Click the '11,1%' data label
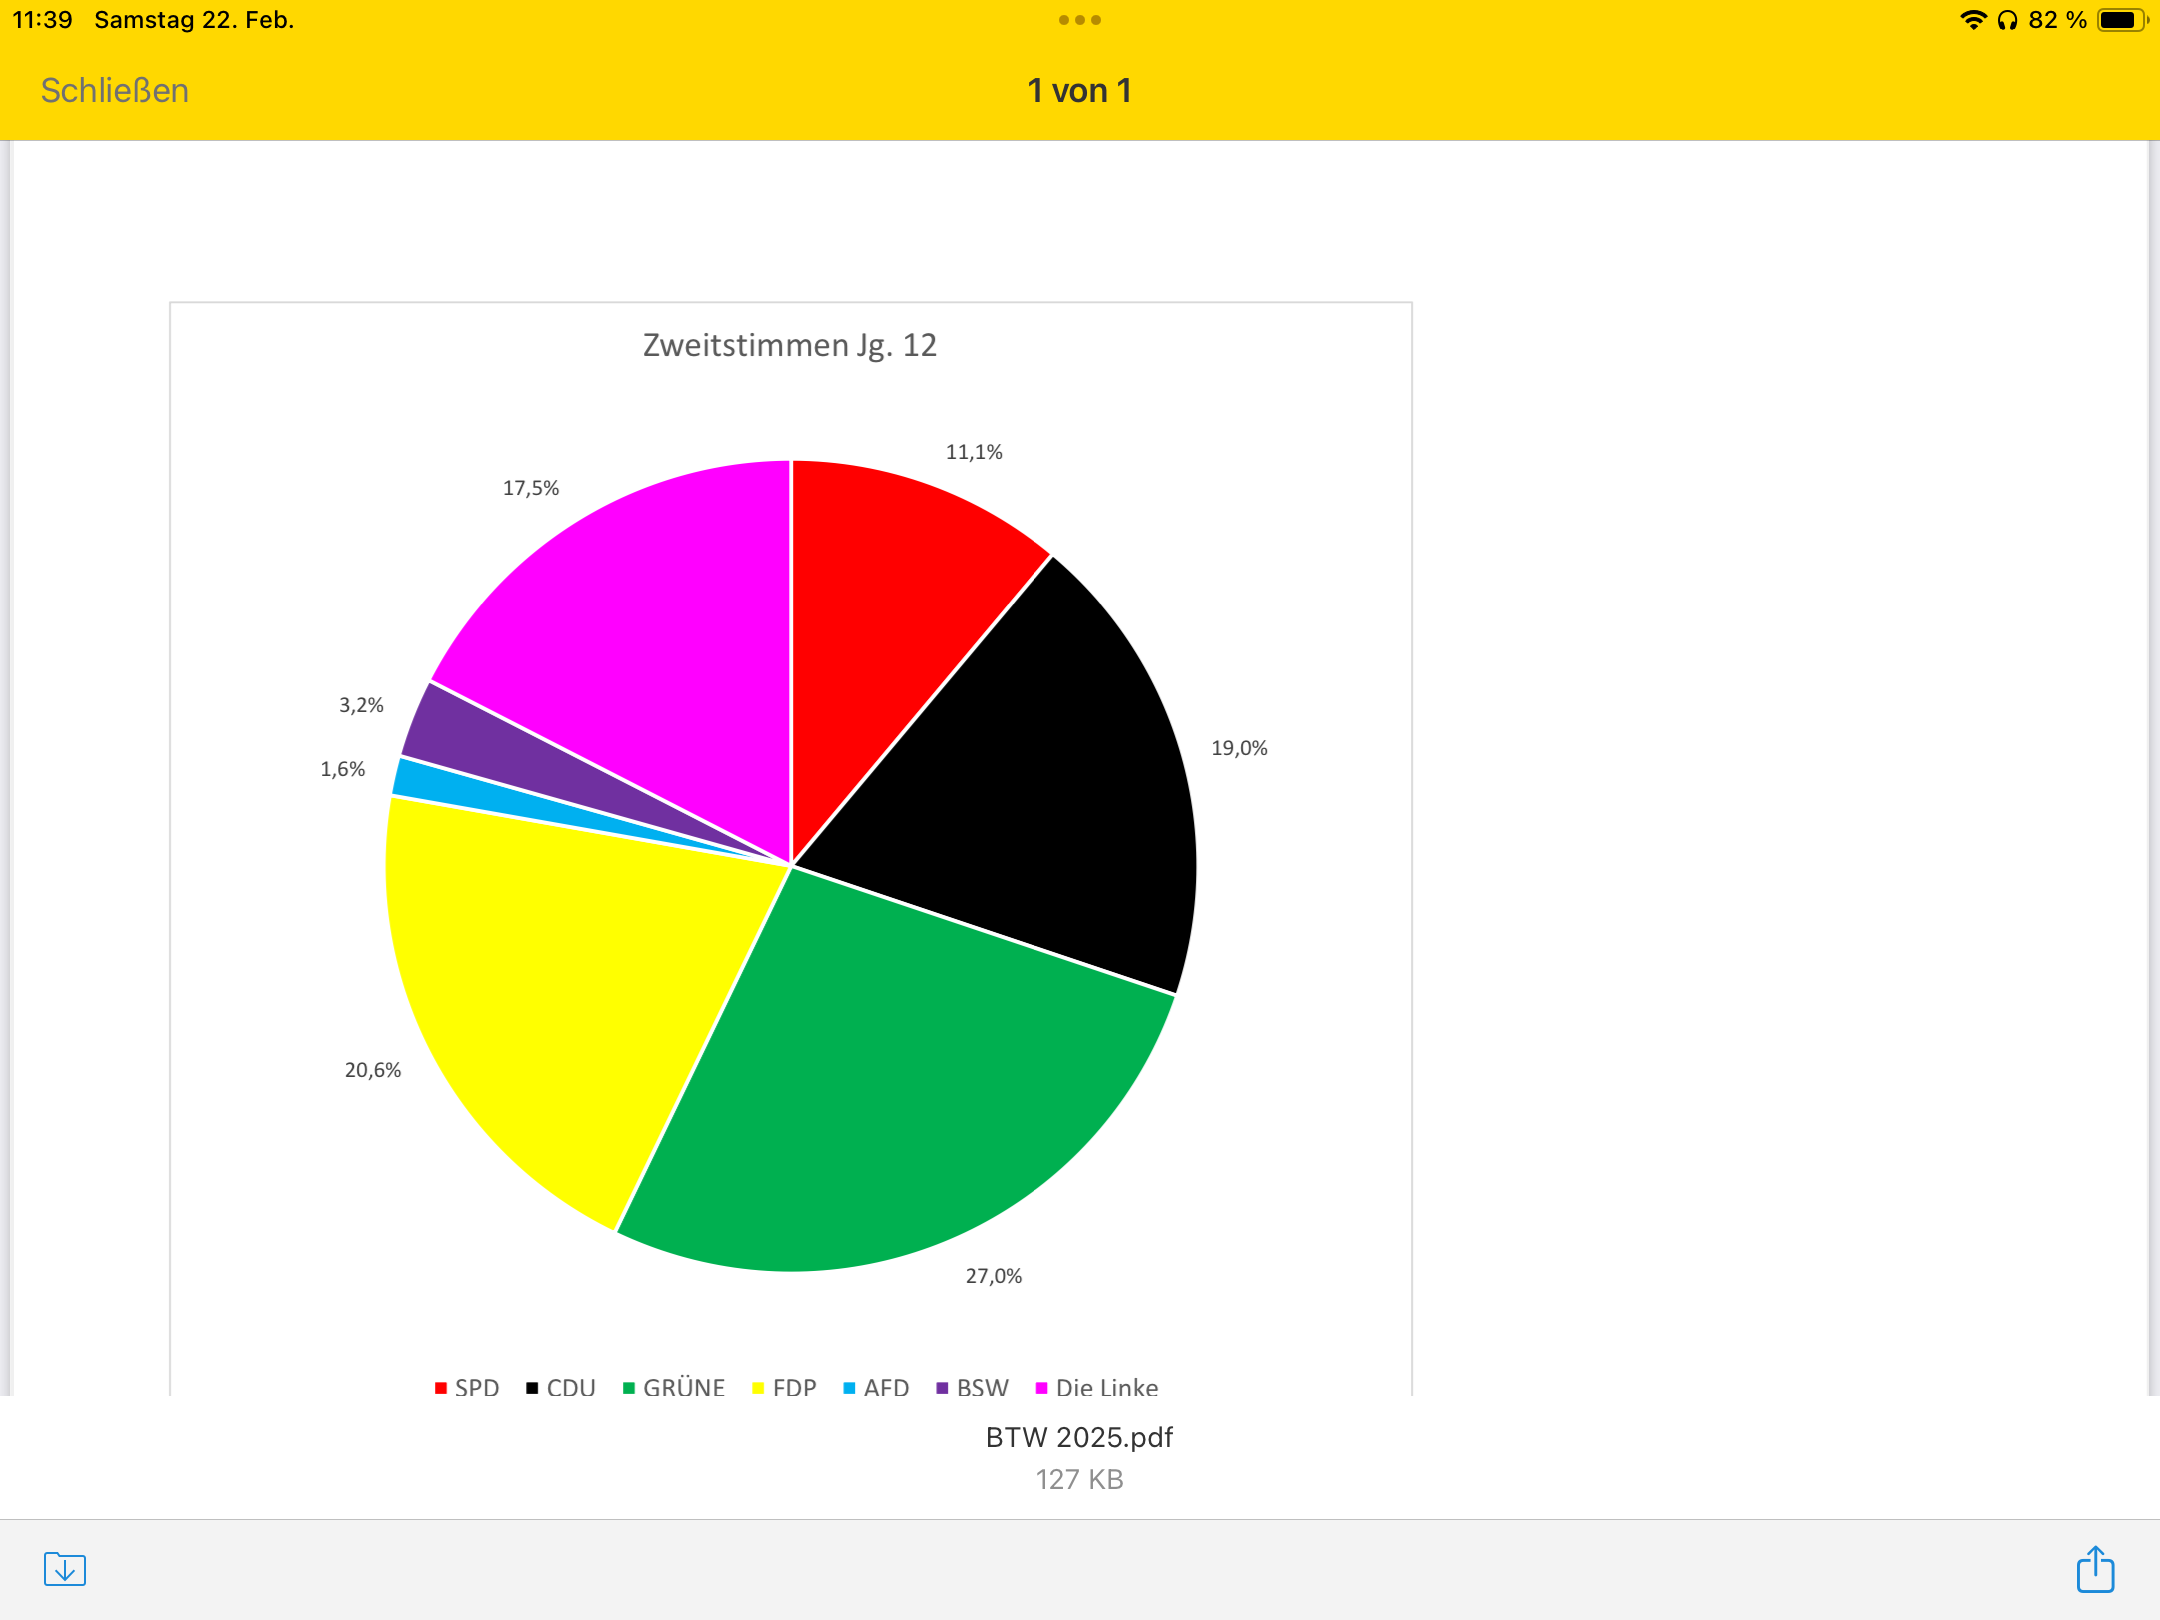Viewport: 2160px width, 1620px height. [974, 452]
